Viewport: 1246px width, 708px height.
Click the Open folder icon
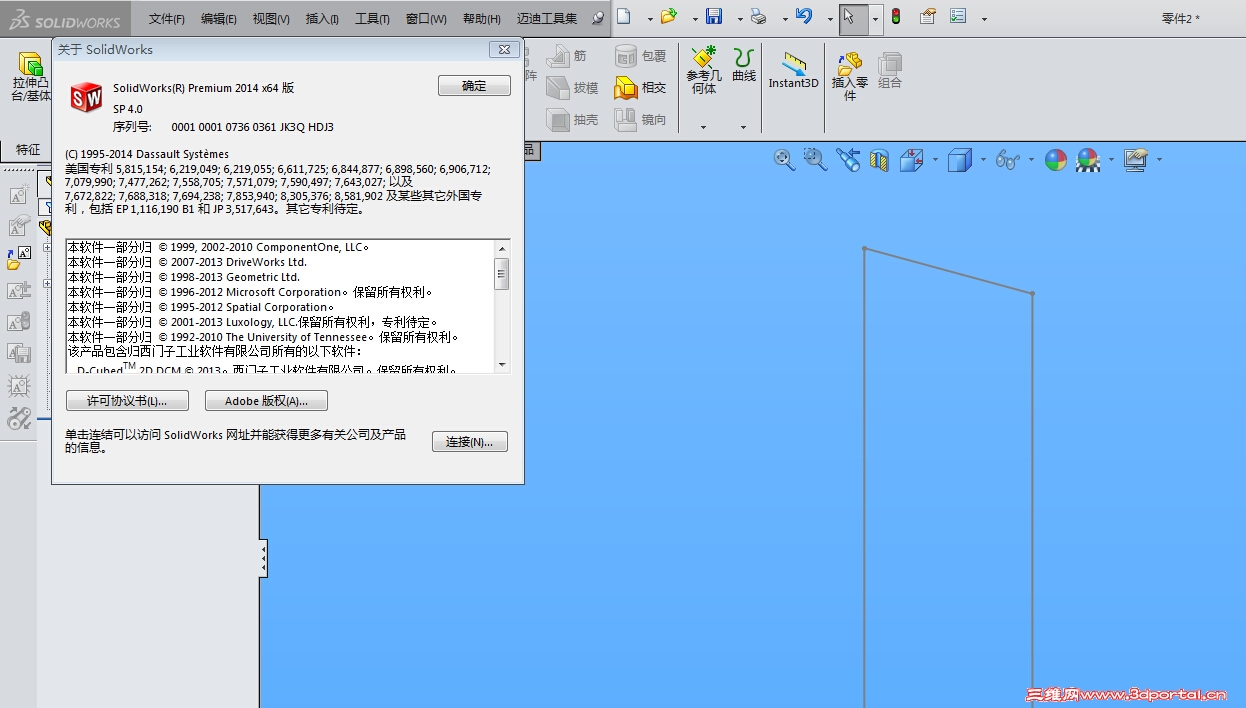coord(669,17)
